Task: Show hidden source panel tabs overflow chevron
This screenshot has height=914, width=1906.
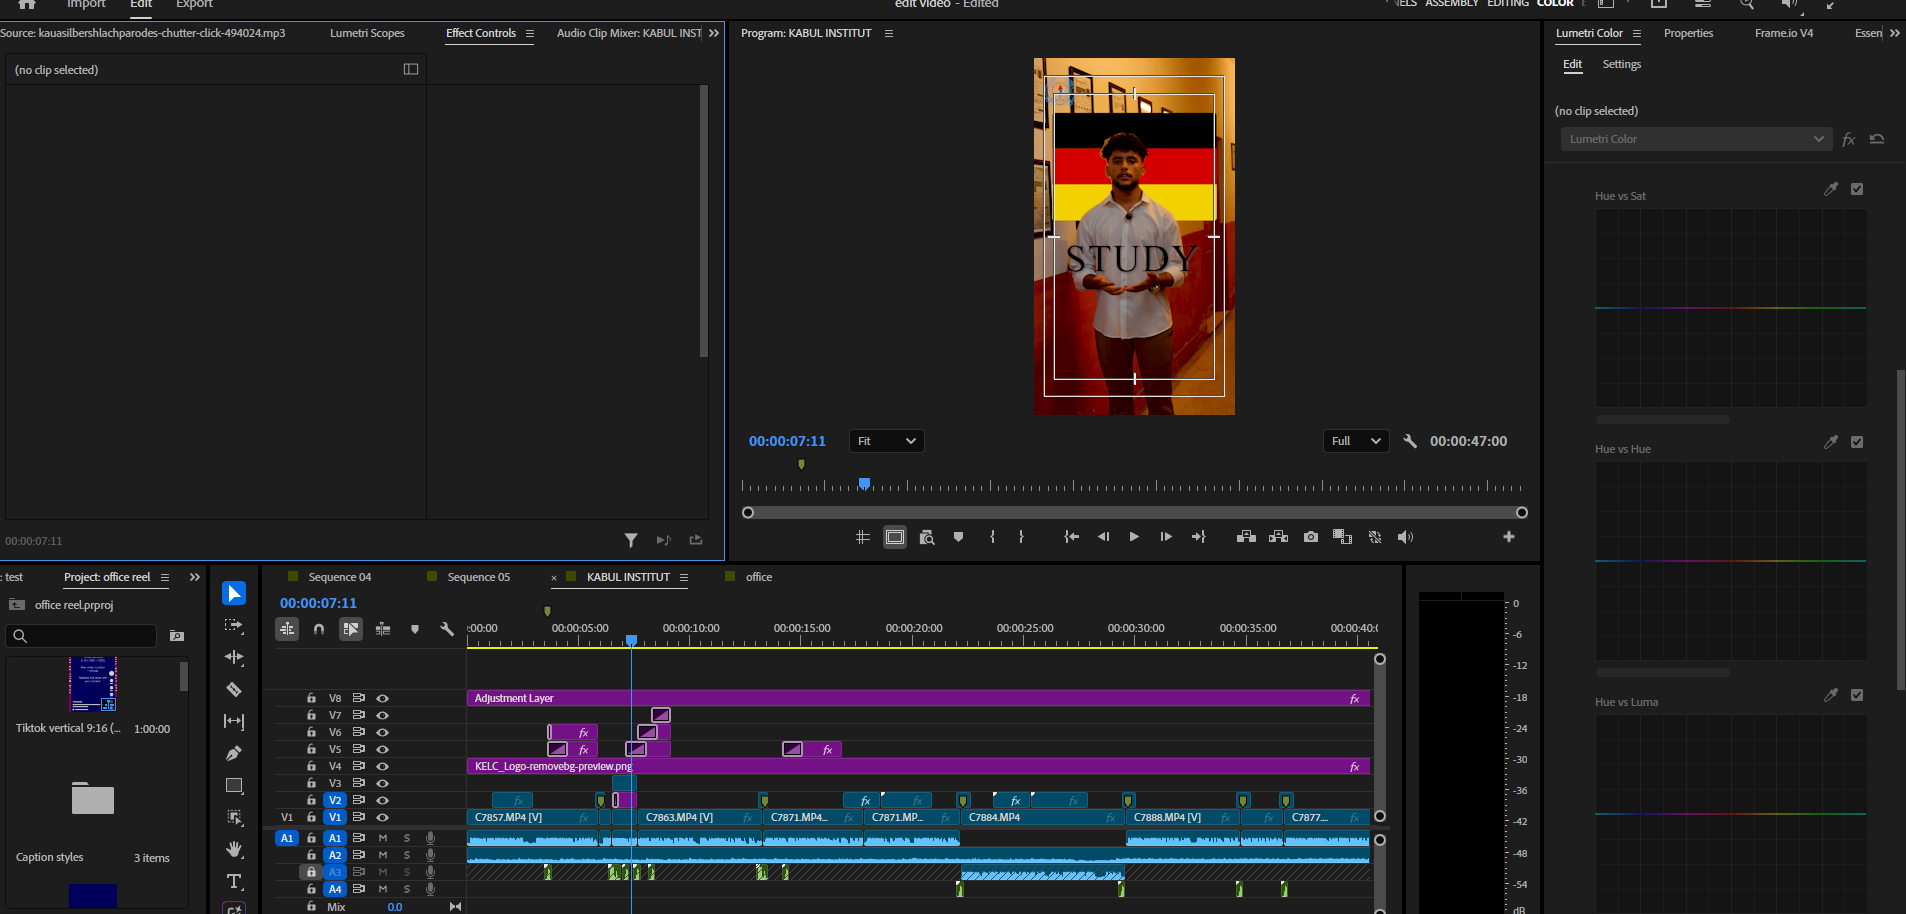Action: click(714, 33)
